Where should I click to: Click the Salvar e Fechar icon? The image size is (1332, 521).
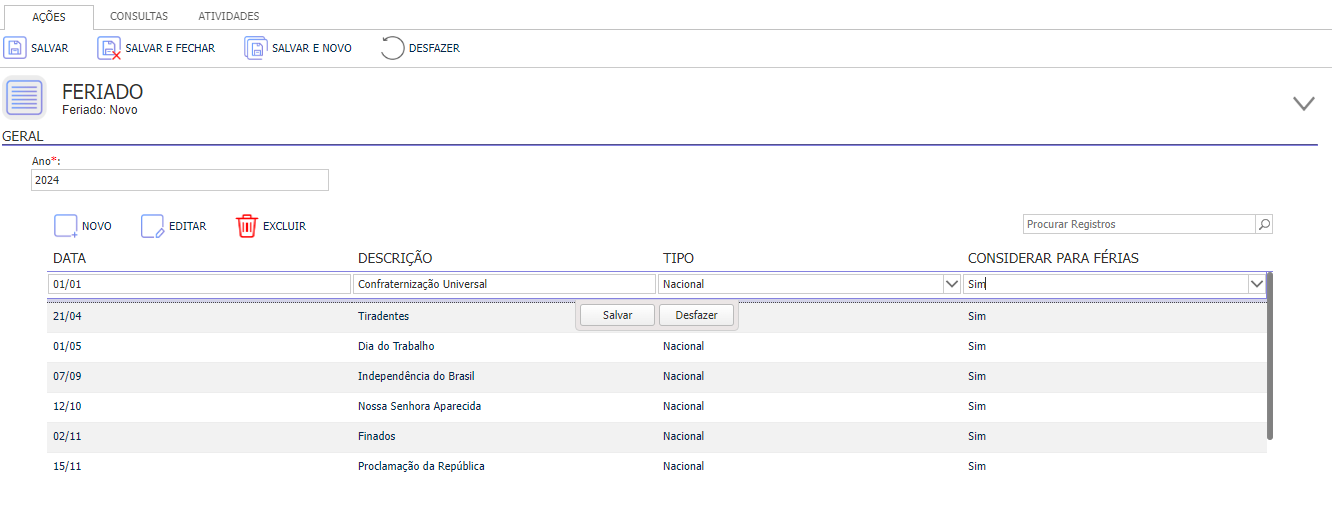pos(109,48)
